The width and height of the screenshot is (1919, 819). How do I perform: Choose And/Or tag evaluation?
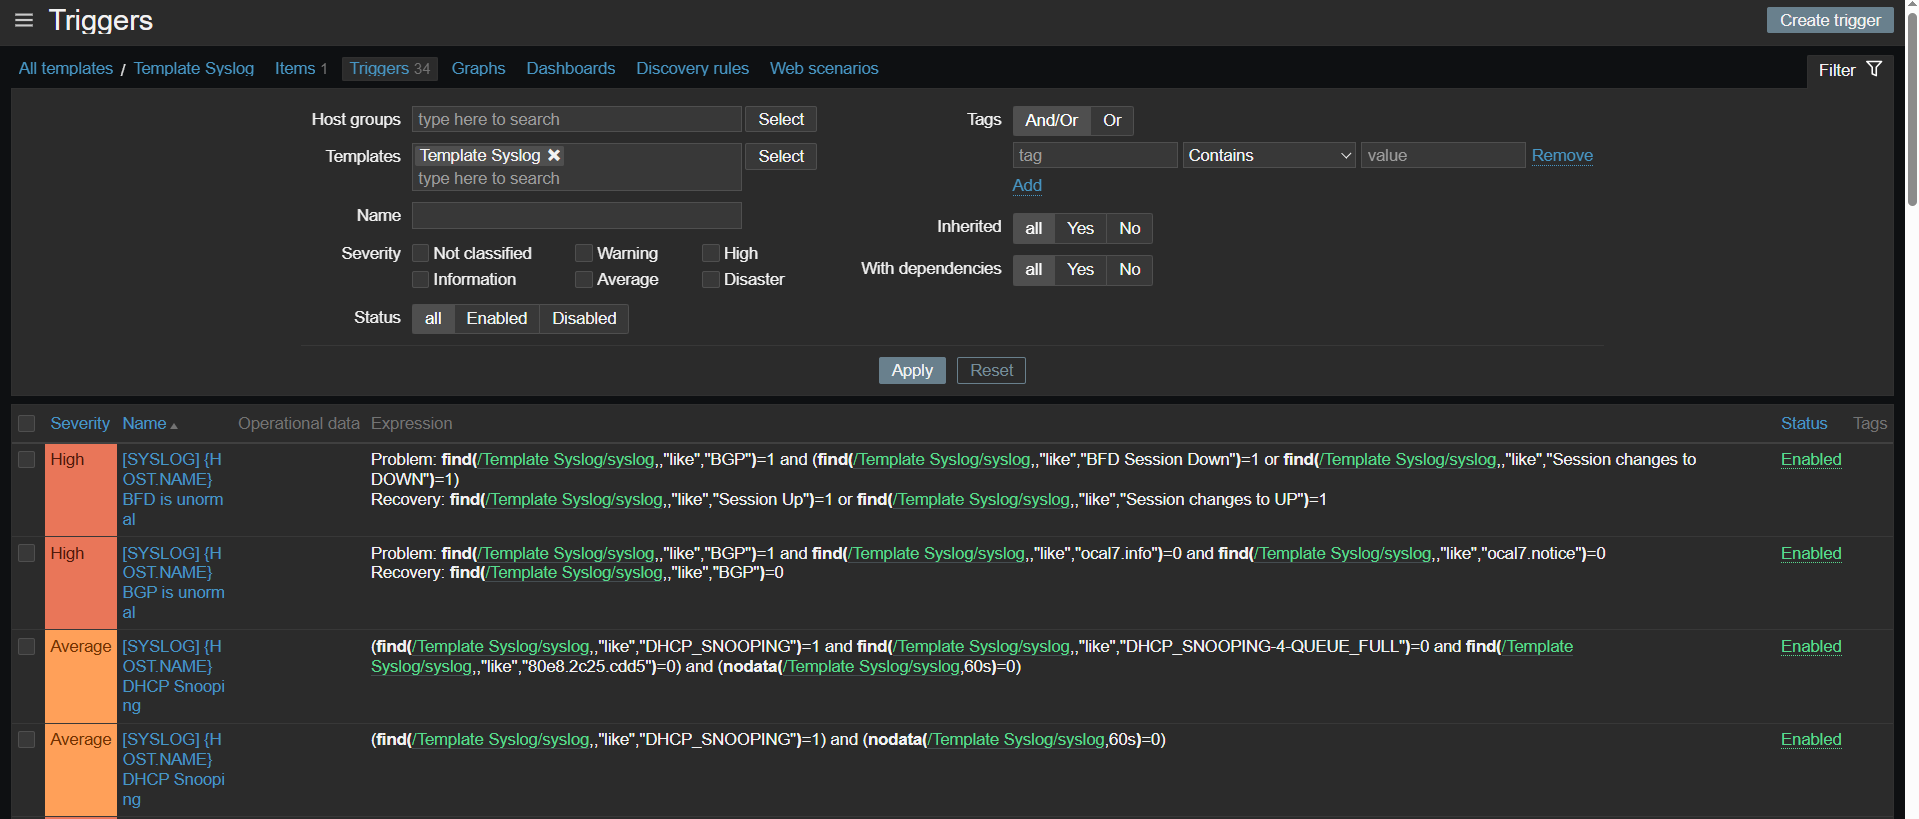[1052, 120]
